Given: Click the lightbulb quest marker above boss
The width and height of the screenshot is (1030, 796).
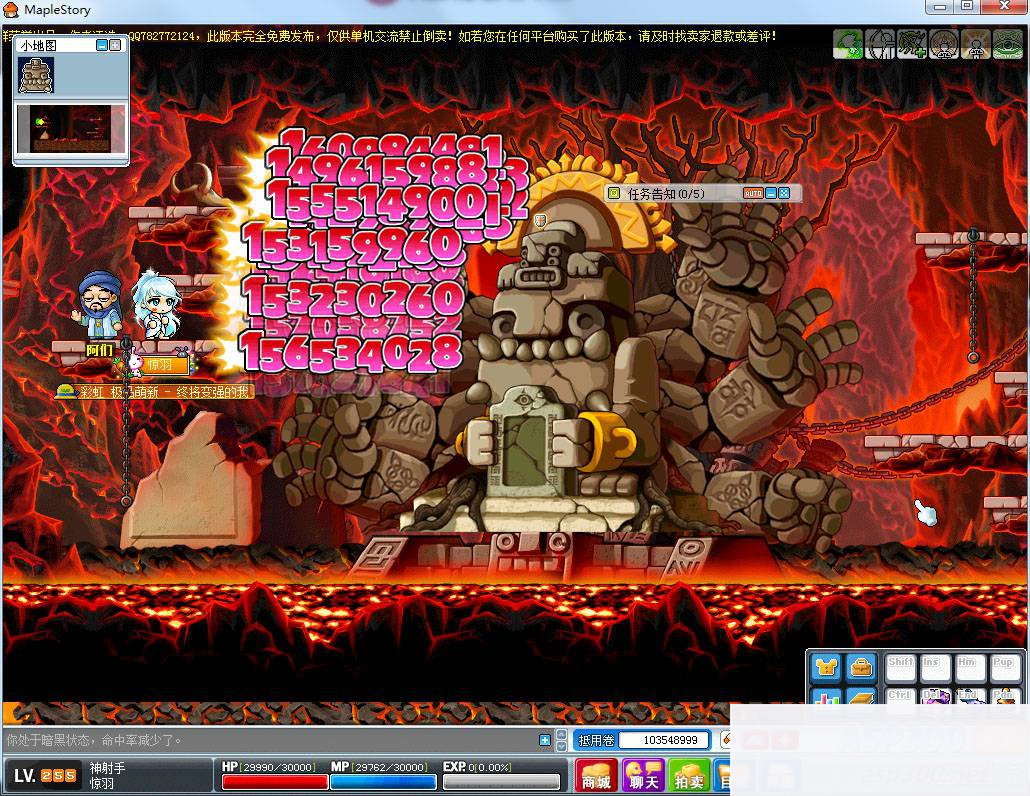Looking at the screenshot, I should tap(540, 220).
